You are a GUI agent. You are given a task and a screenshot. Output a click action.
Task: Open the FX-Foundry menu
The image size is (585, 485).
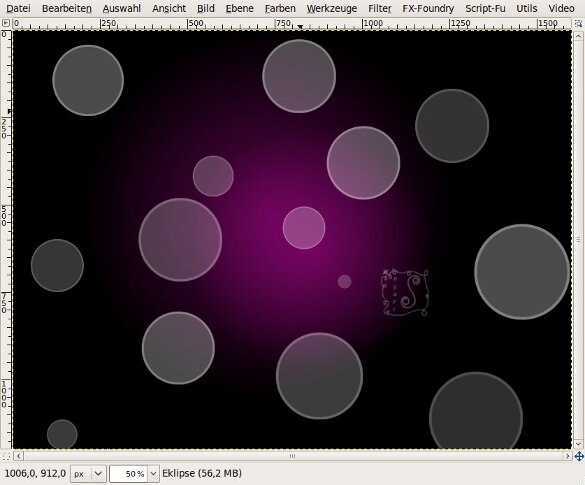(x=428, y=8)
